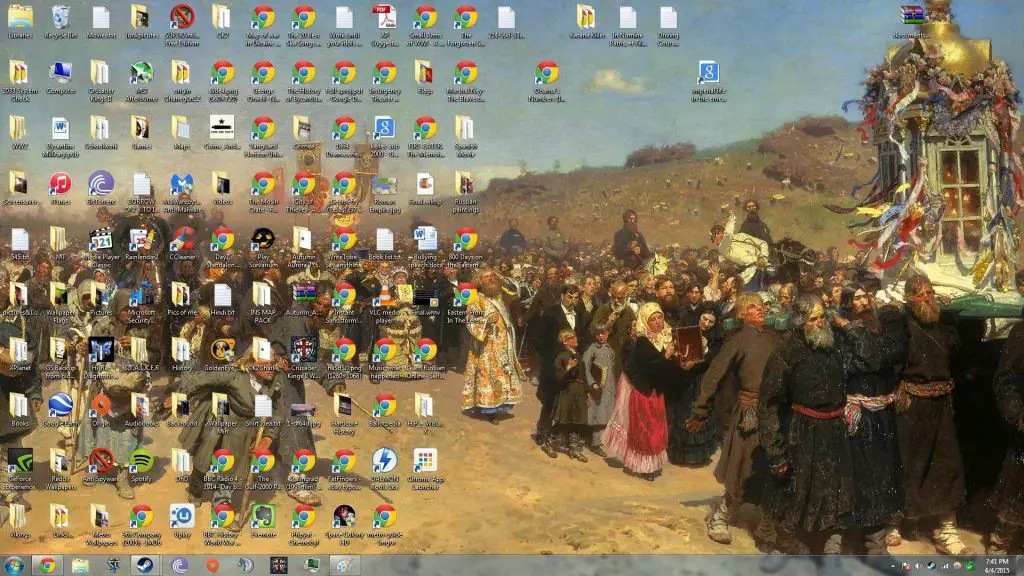Open Steam from the taskbar
The image size is (1024, 576).
144,566
